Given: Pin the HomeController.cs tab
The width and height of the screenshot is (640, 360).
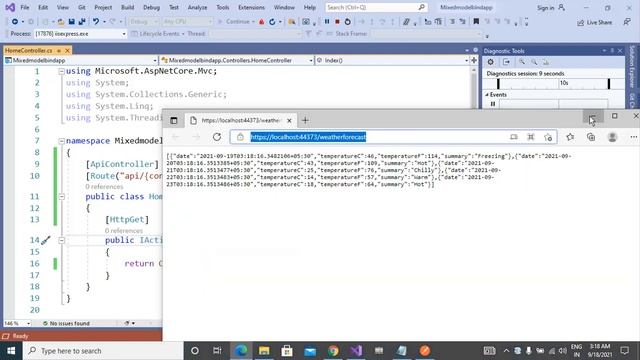Looking at the screenshot, I should pos(59,51).
